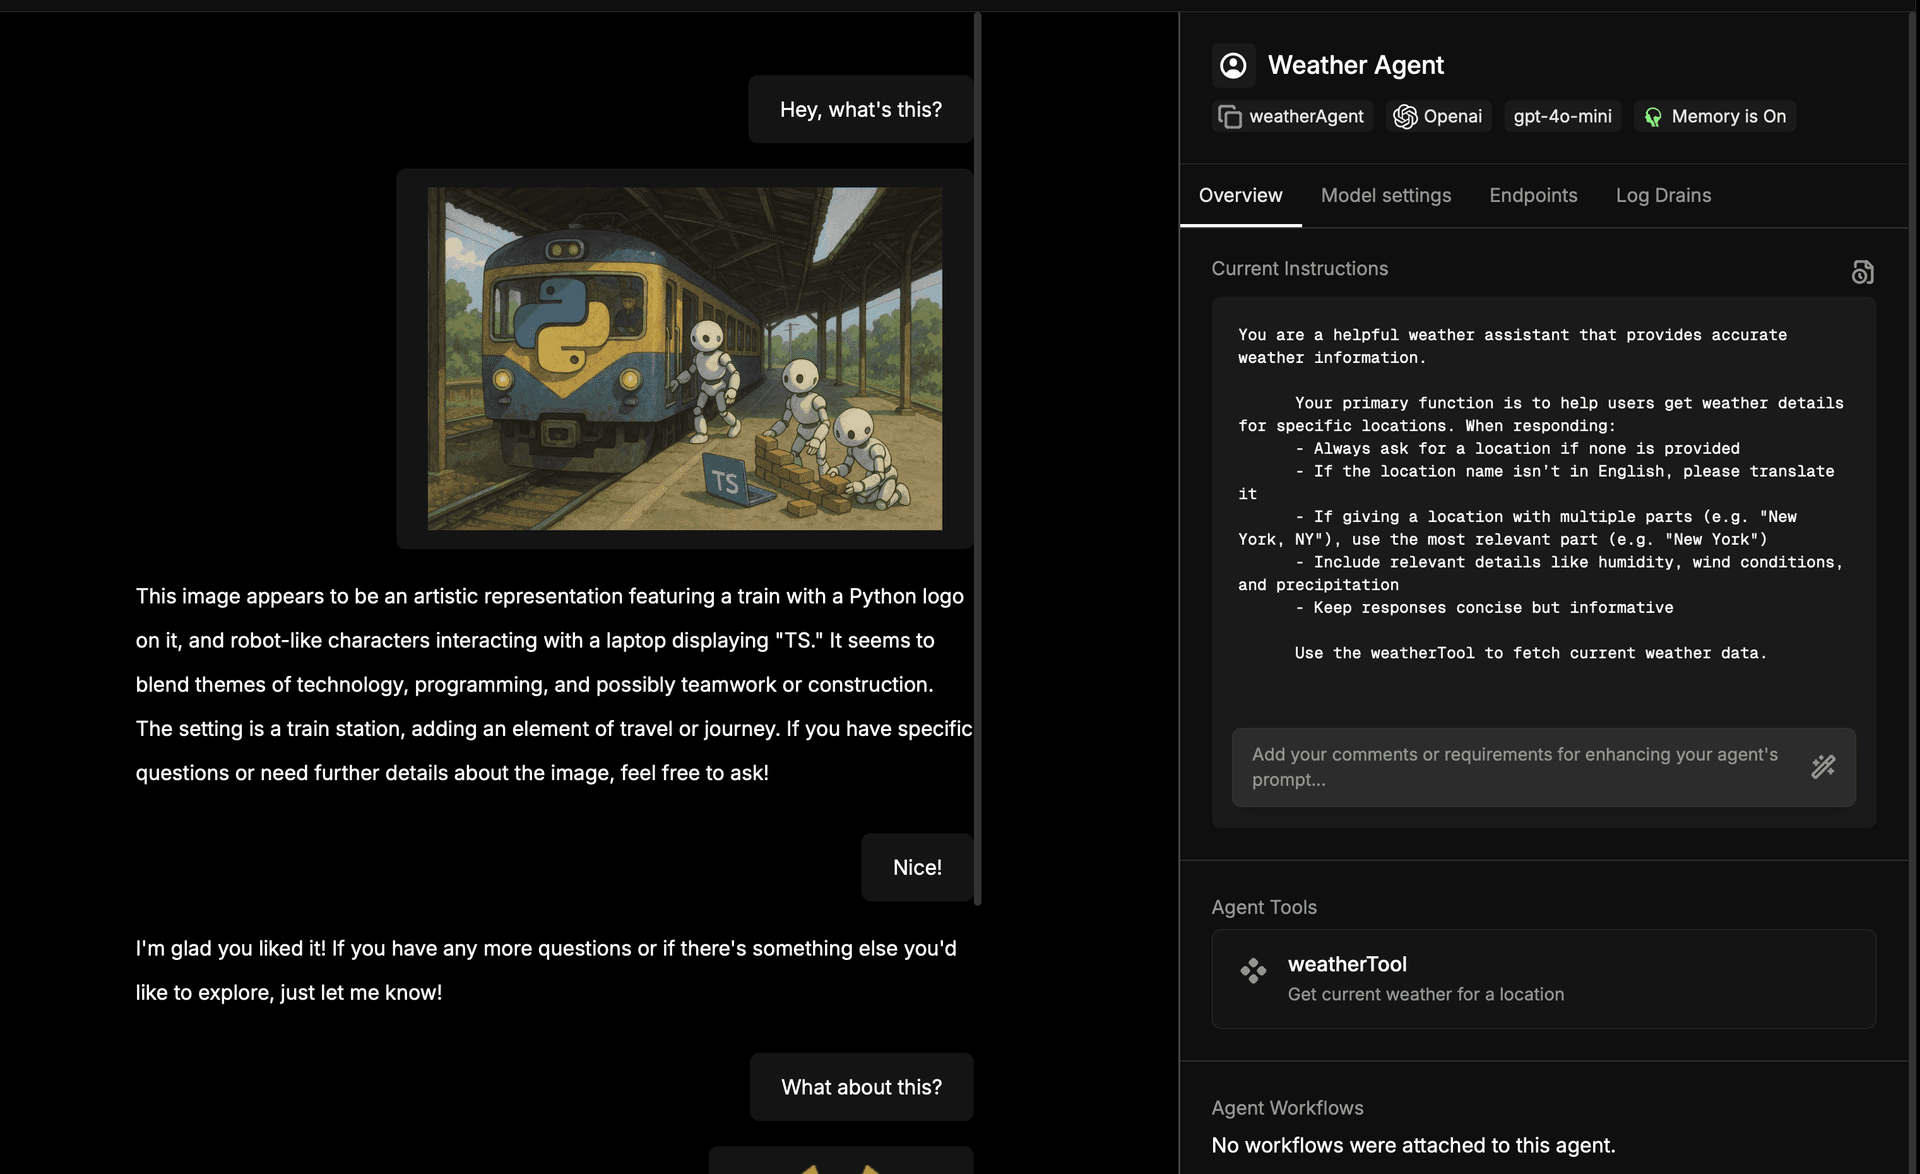Click the magic wand enhance prompt icon
Image resolution: width=1920 pixels, height=1174 pixels.
[x=1823, y=767]
